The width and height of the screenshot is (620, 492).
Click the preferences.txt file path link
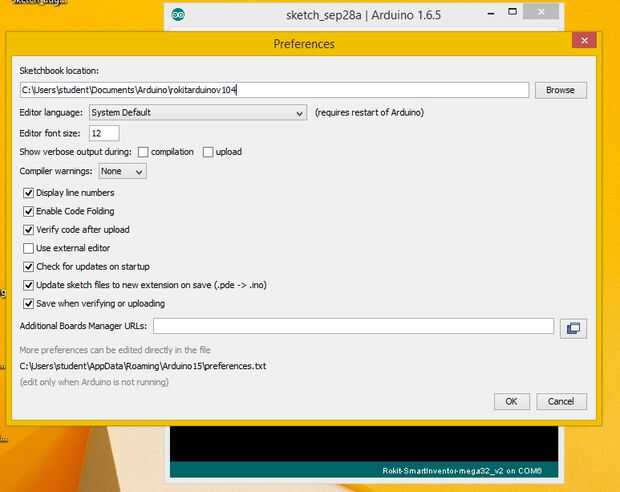coord(143,366)
